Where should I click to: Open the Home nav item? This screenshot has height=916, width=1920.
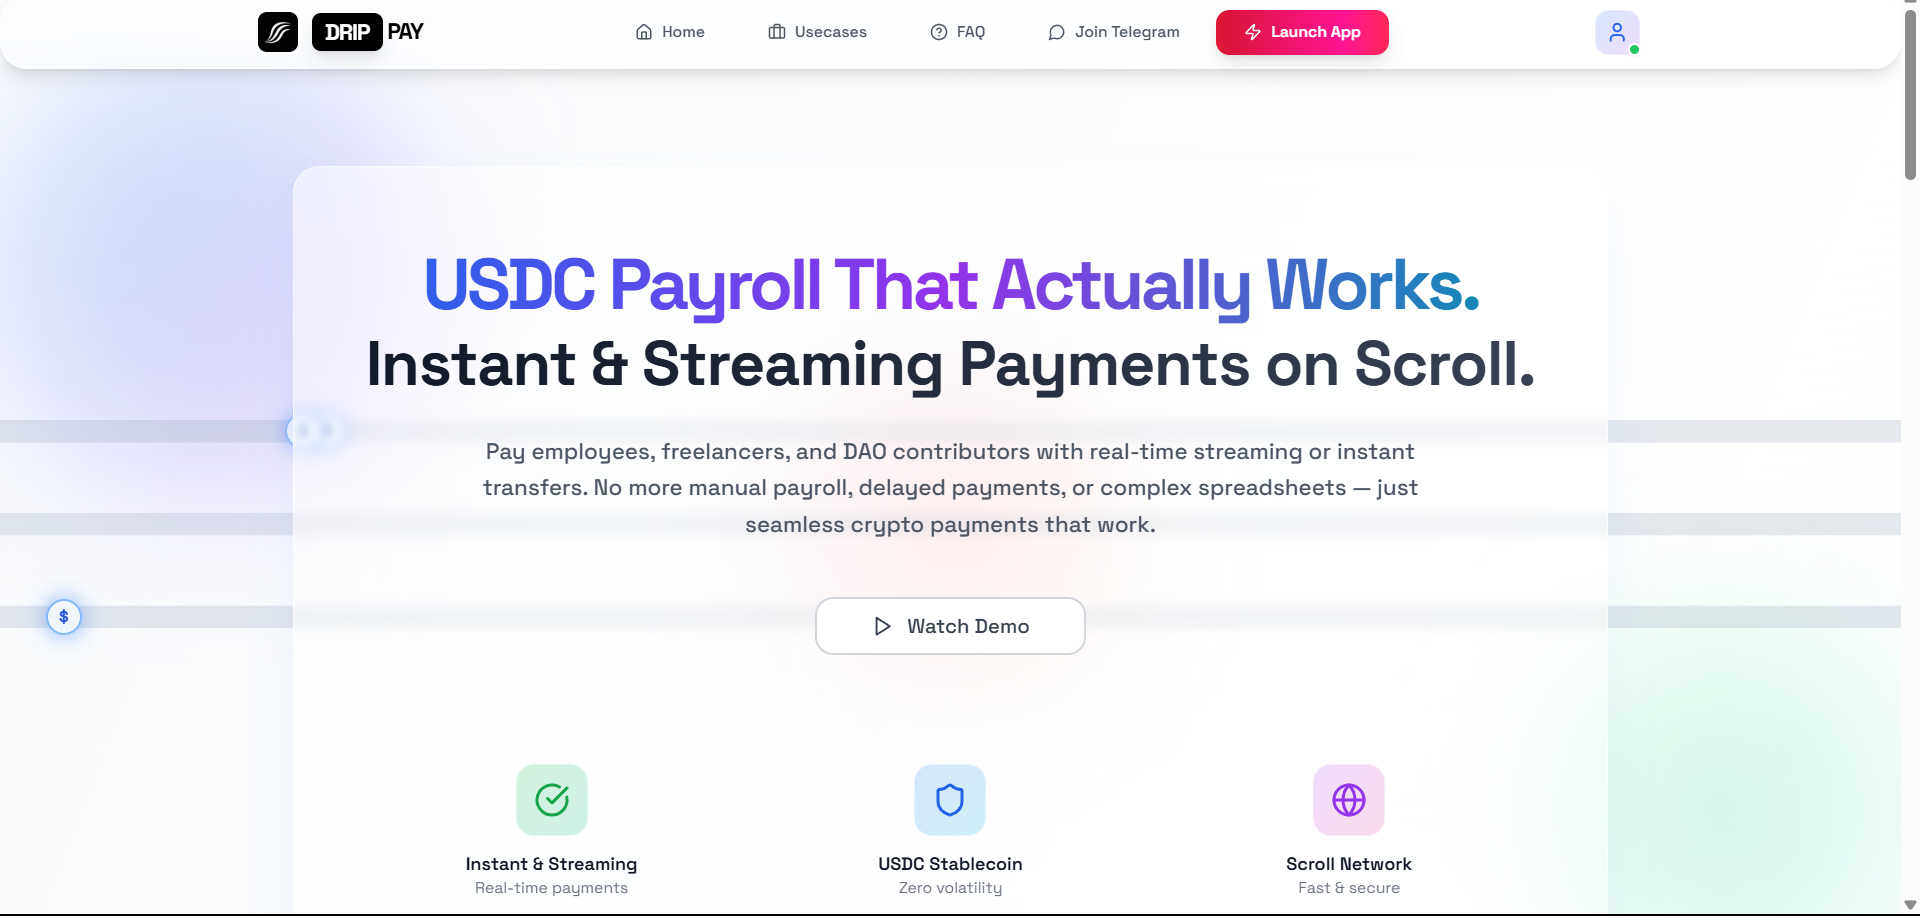[x=670, y=32]
